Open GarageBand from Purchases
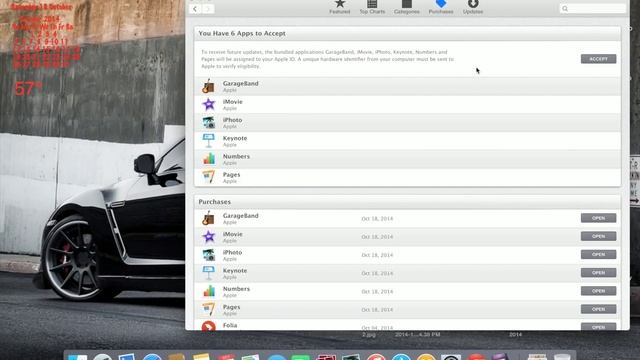Image resolution: width=640 pixels, height=360 pixels. pos(598,218)
